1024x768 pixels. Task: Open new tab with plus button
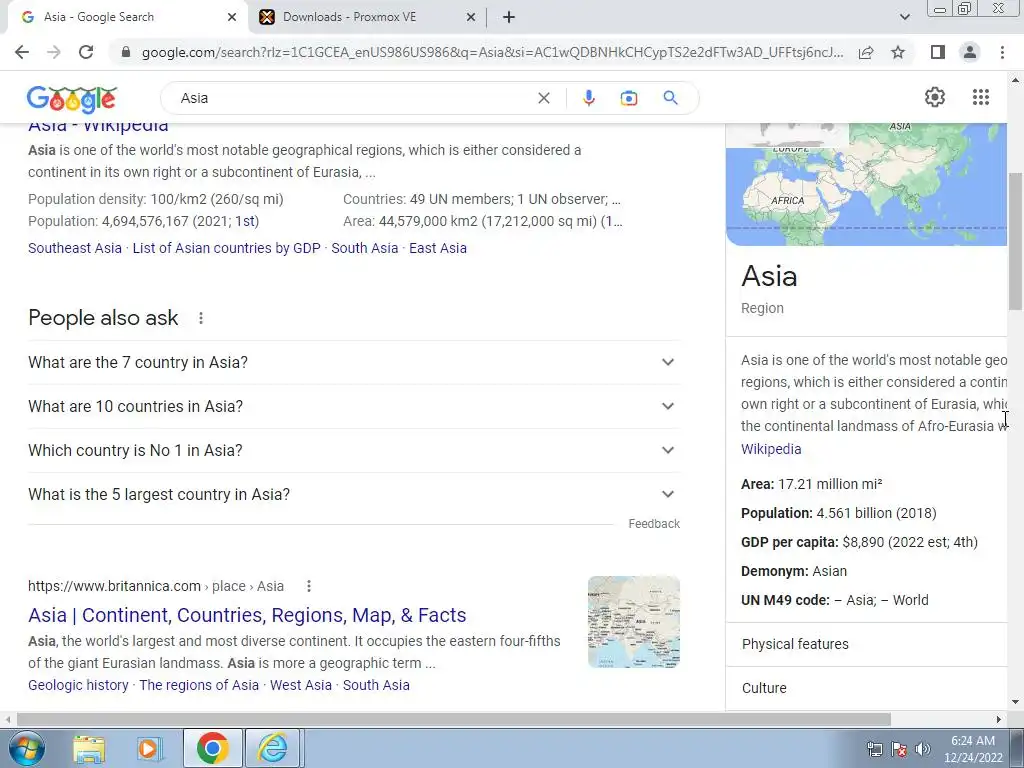pos(509,17)
